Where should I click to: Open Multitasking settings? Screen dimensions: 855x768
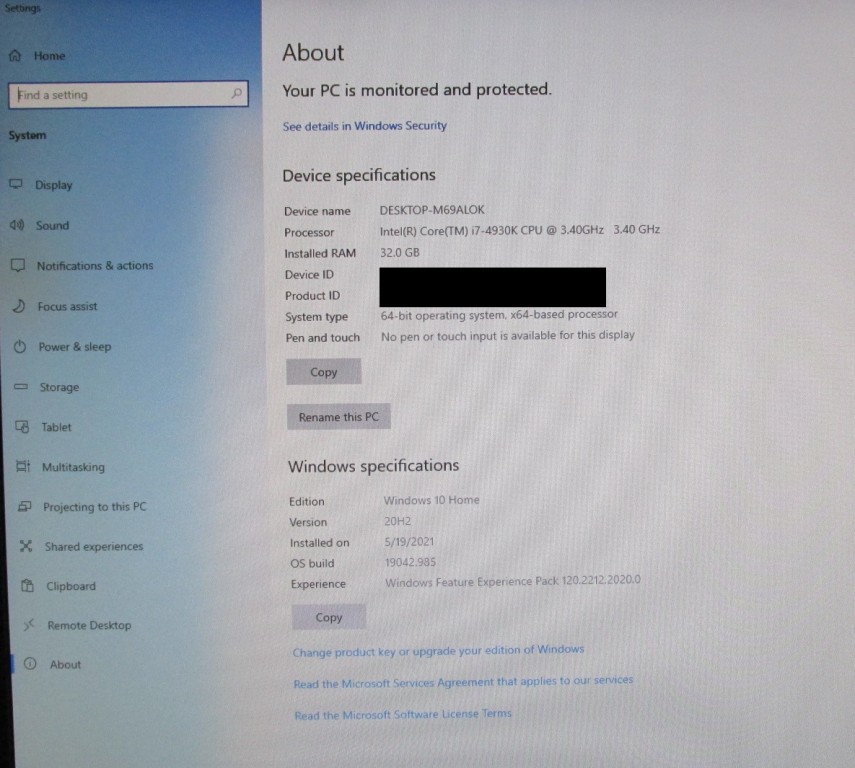74,467
